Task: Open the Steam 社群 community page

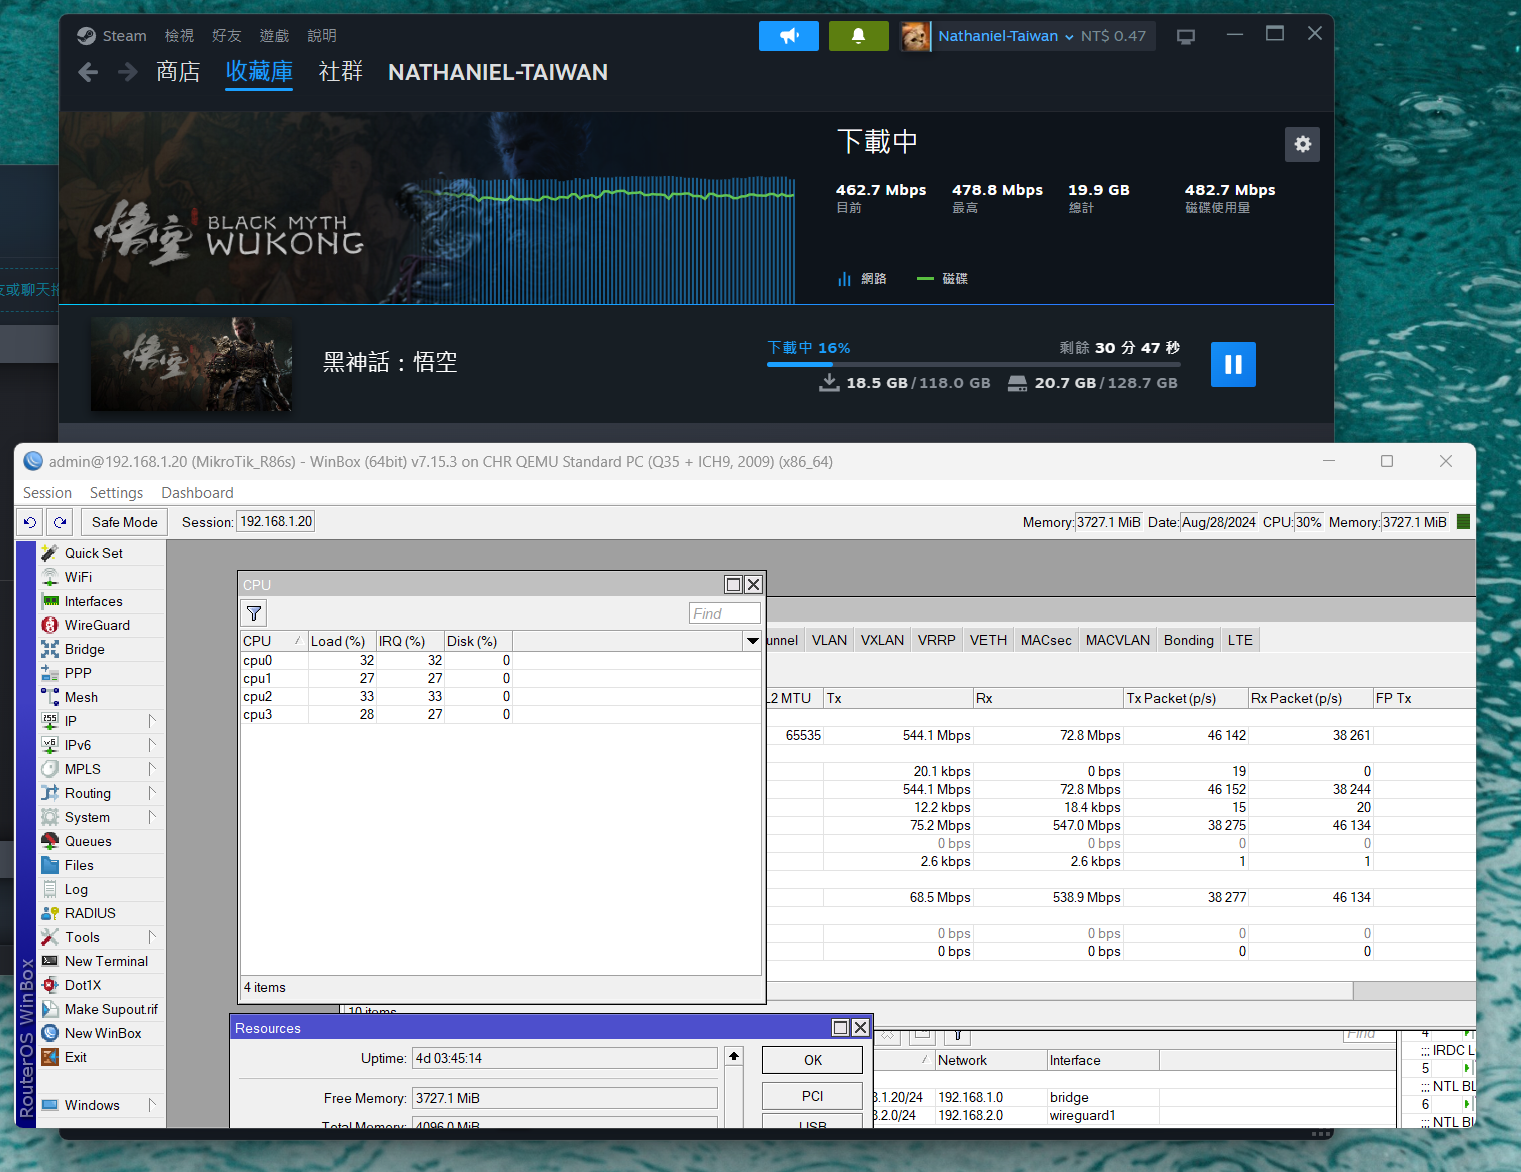Action: pos(340,72)
